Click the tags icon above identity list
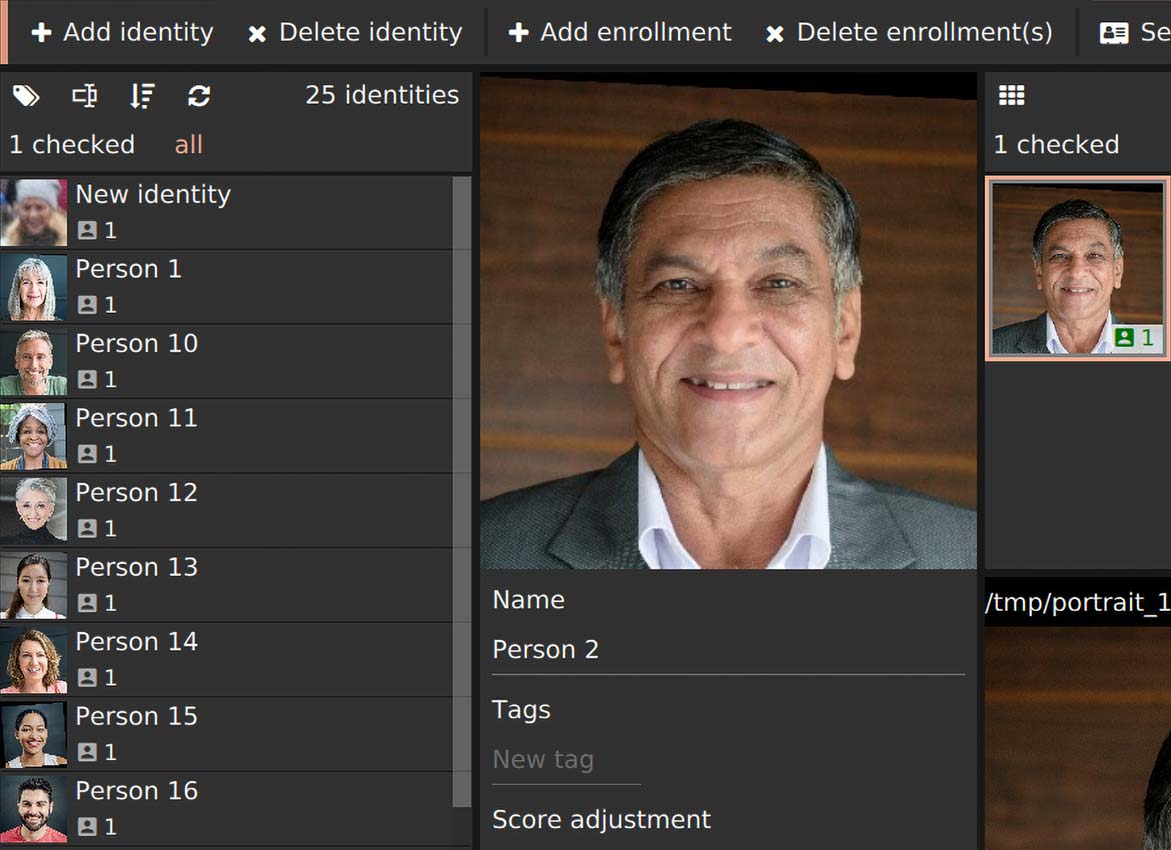This screenshot has width=1171, height=850. 26,96
